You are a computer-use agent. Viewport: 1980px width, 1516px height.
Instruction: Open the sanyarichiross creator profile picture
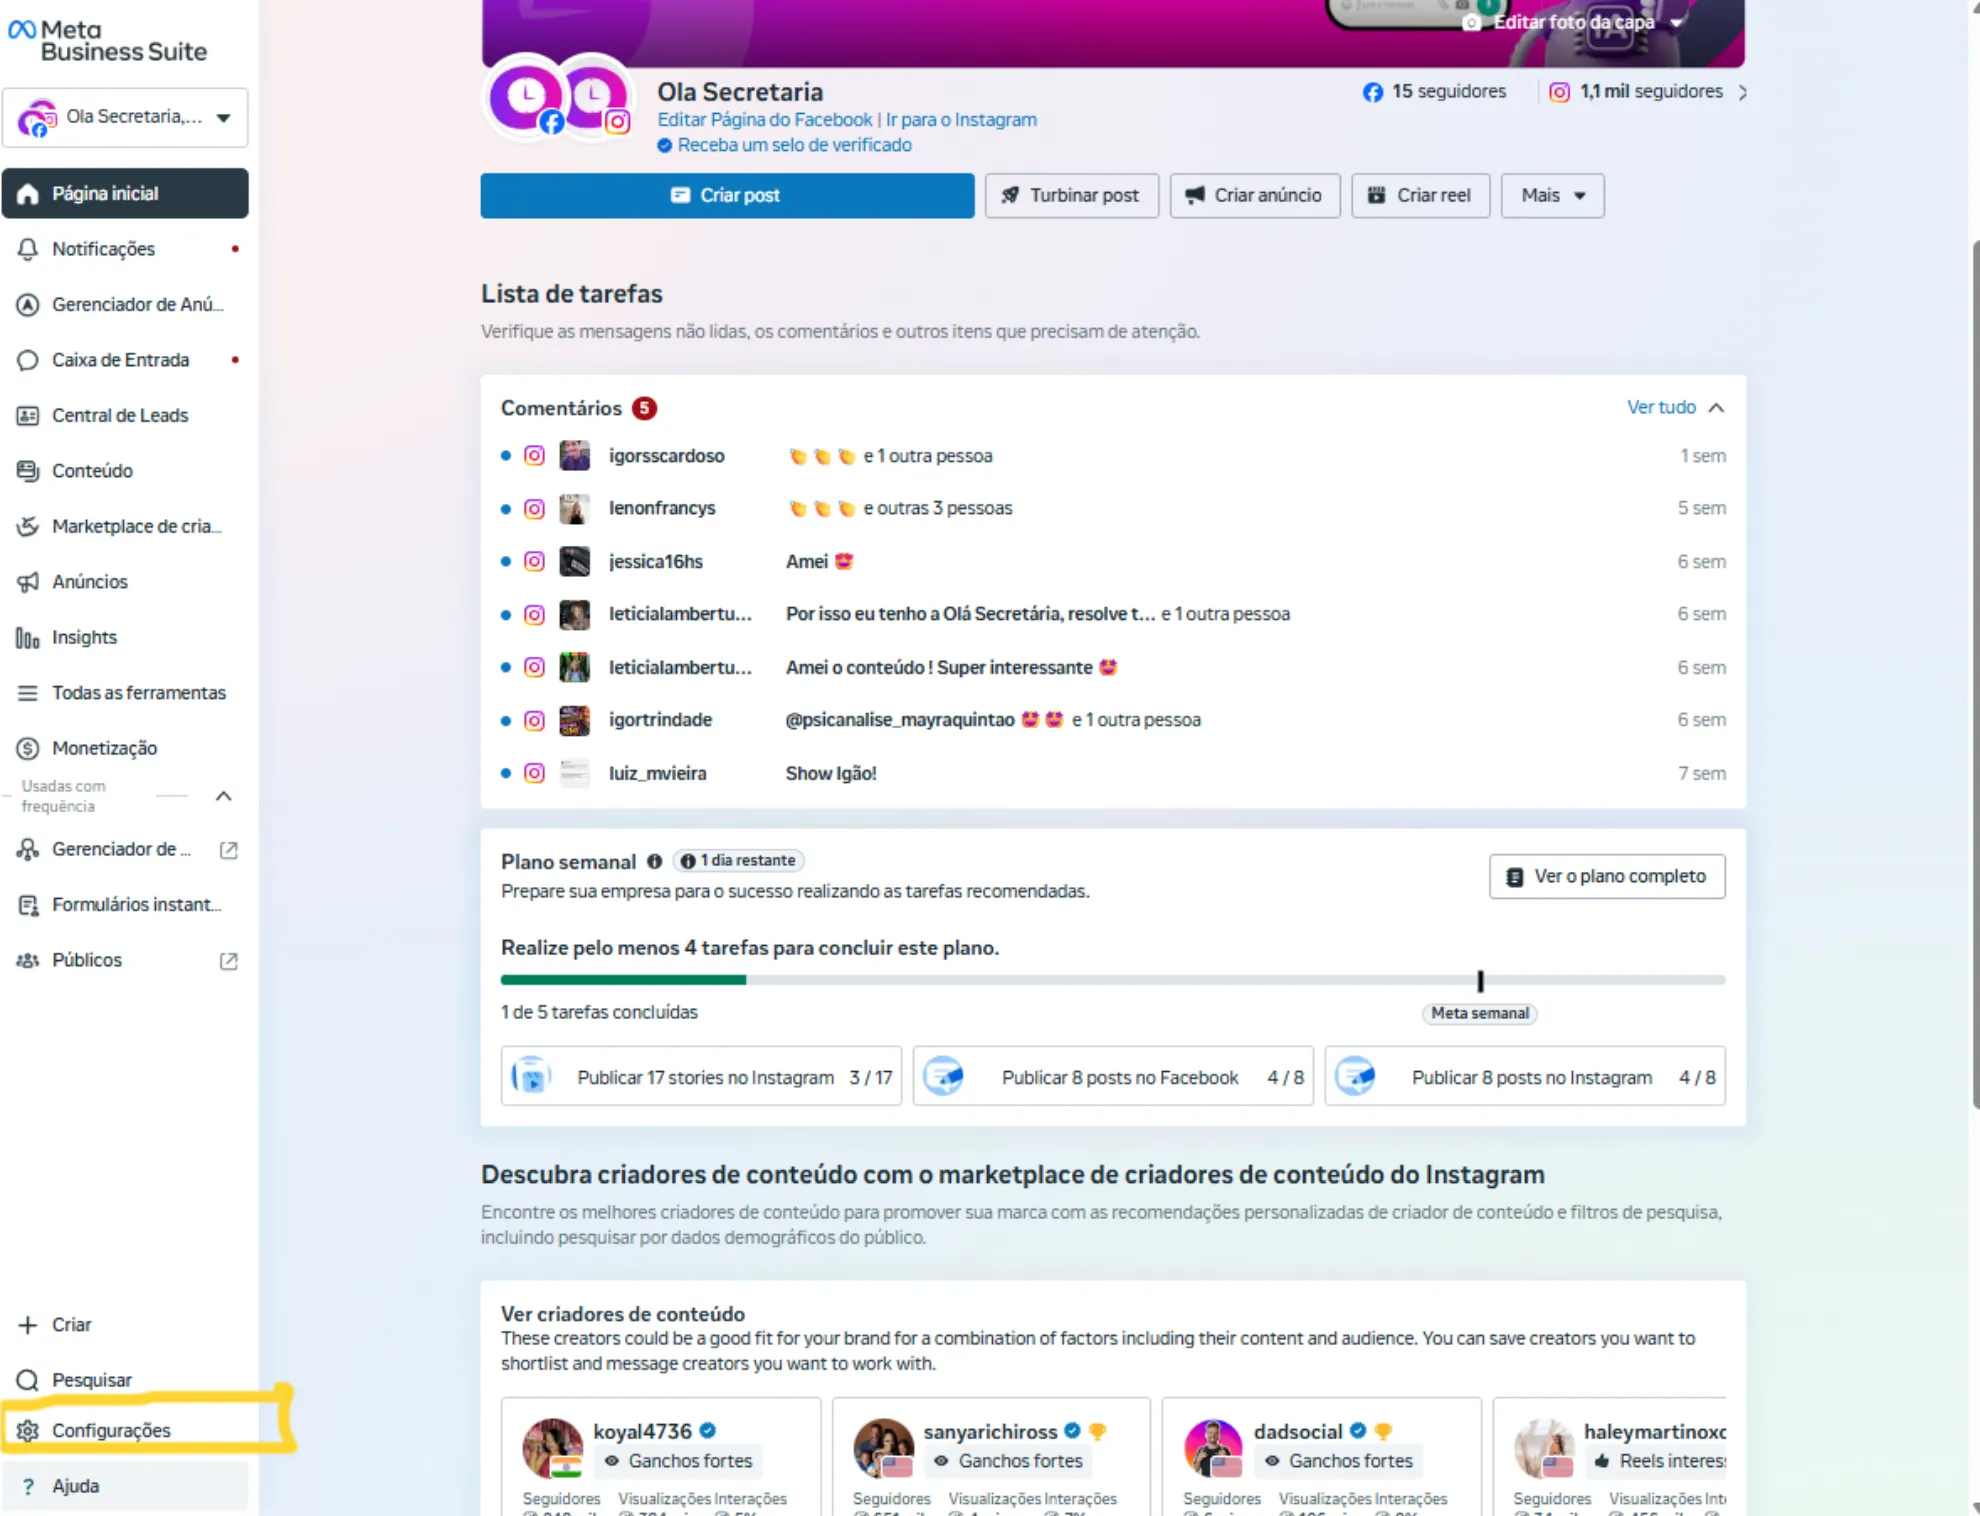point(883,1447)
